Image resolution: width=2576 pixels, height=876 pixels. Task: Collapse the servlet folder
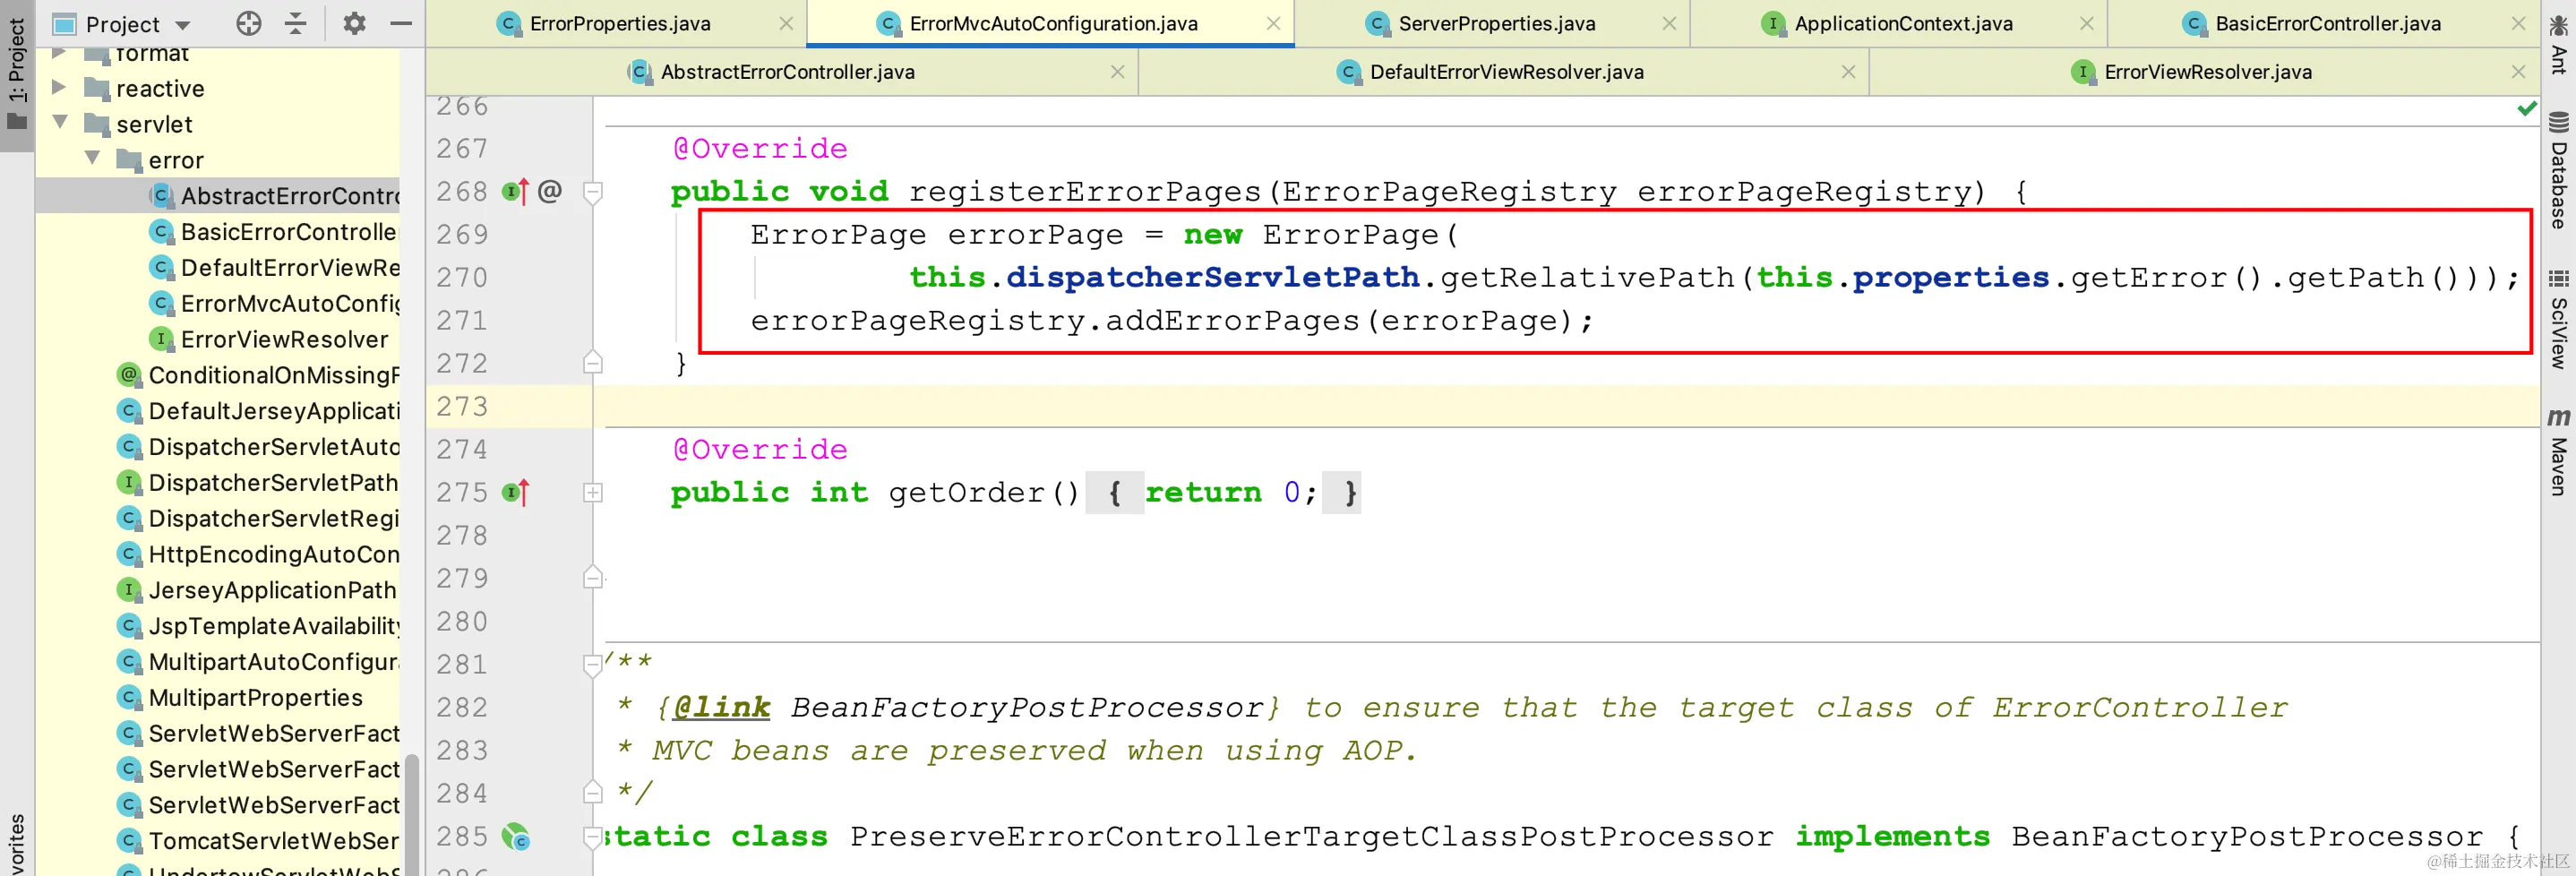tap(59, 123)
